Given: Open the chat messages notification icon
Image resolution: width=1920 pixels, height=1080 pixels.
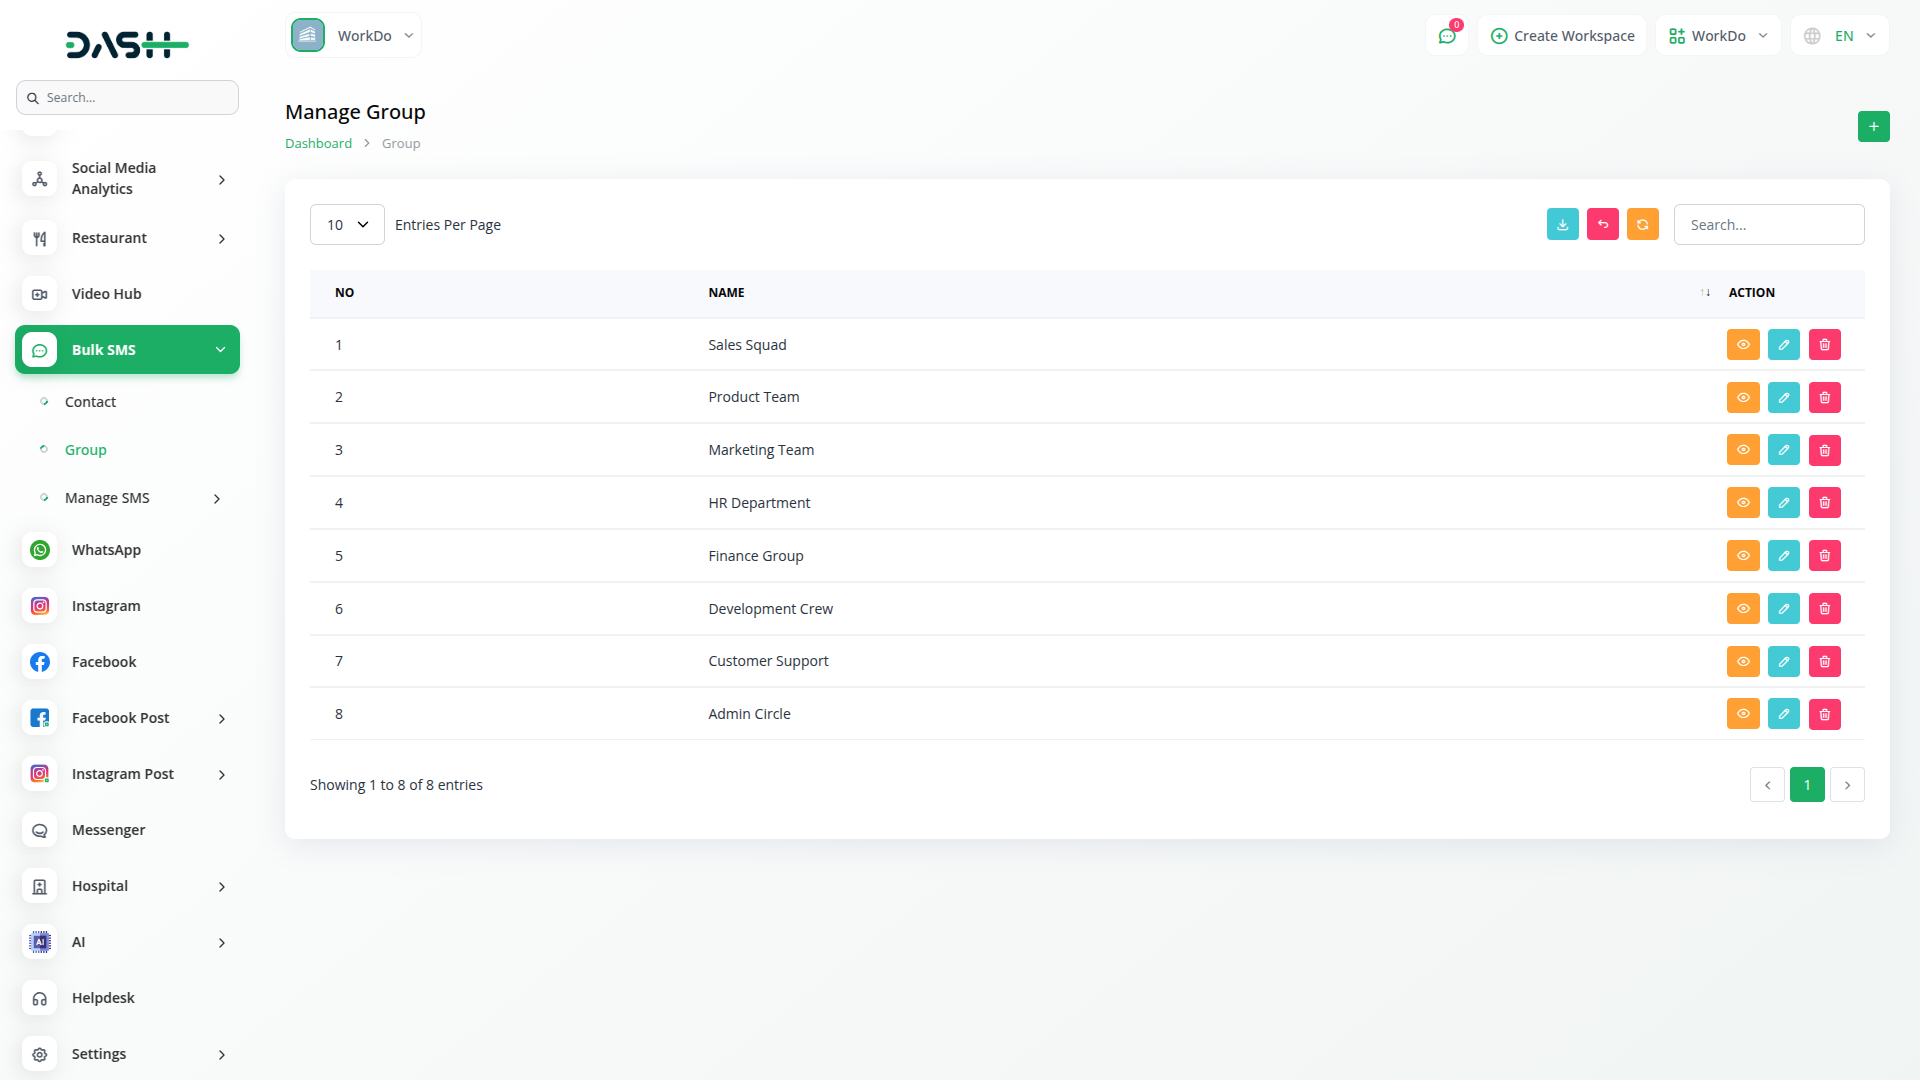Looking at the screenshot, I should tap(1446, 36).
